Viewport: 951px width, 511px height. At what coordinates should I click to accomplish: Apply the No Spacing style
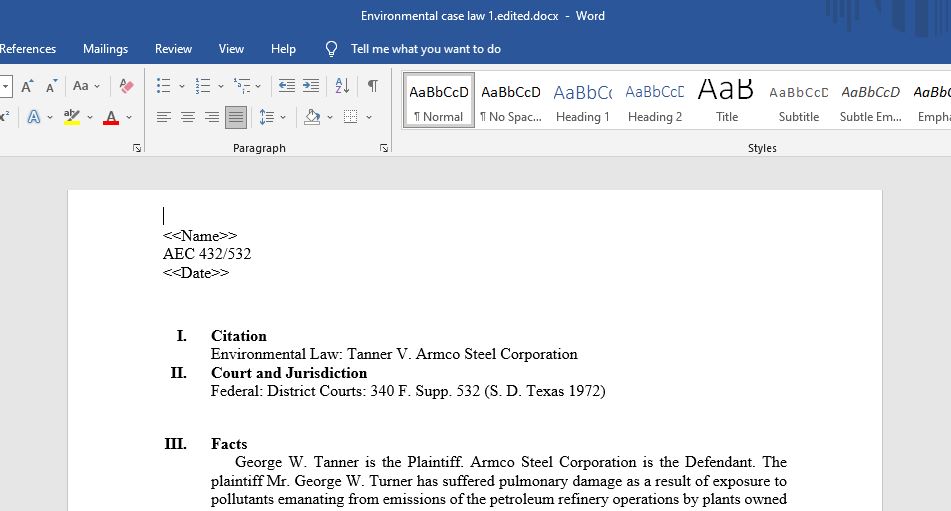511,101
